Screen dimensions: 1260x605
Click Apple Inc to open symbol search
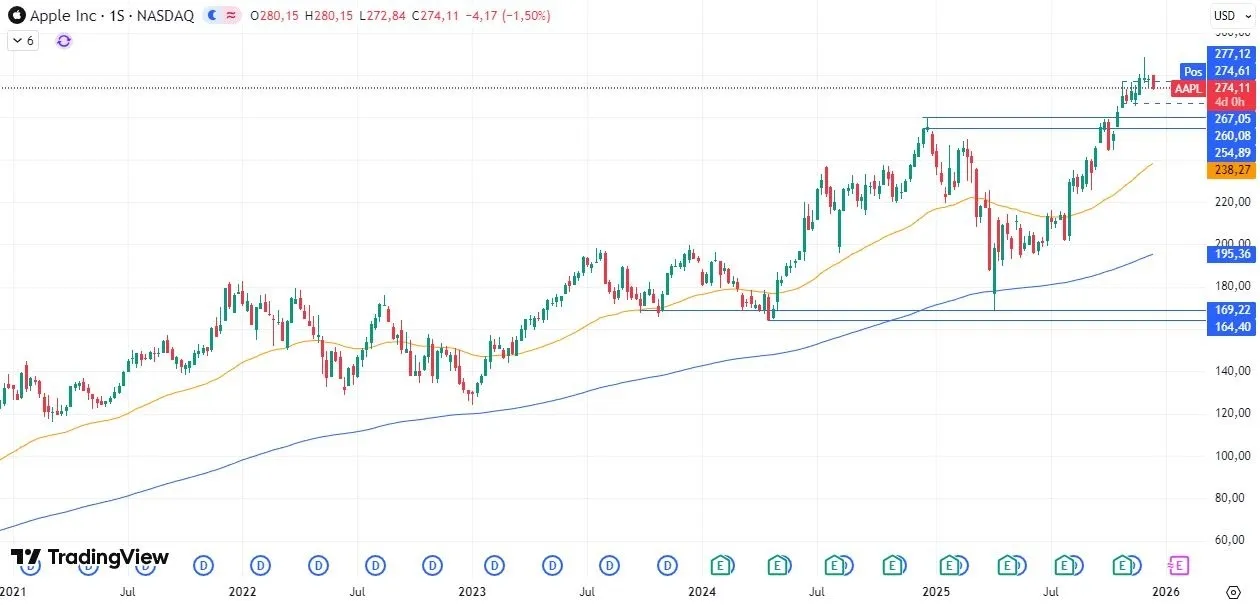point(62,16)
